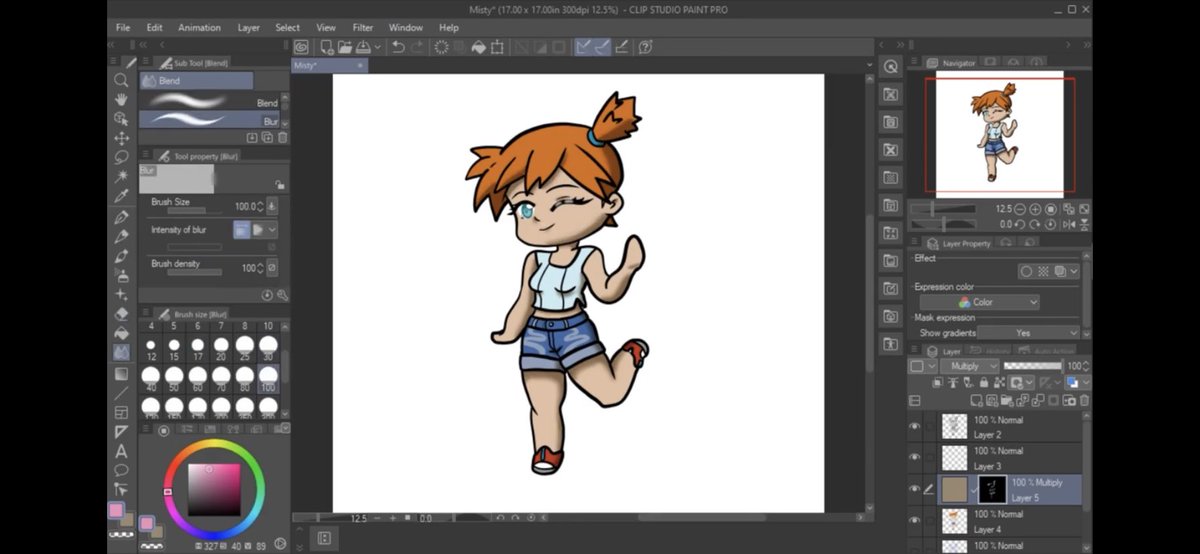
Task: Select the Blend sub tool group
Action: pos(196,81)
